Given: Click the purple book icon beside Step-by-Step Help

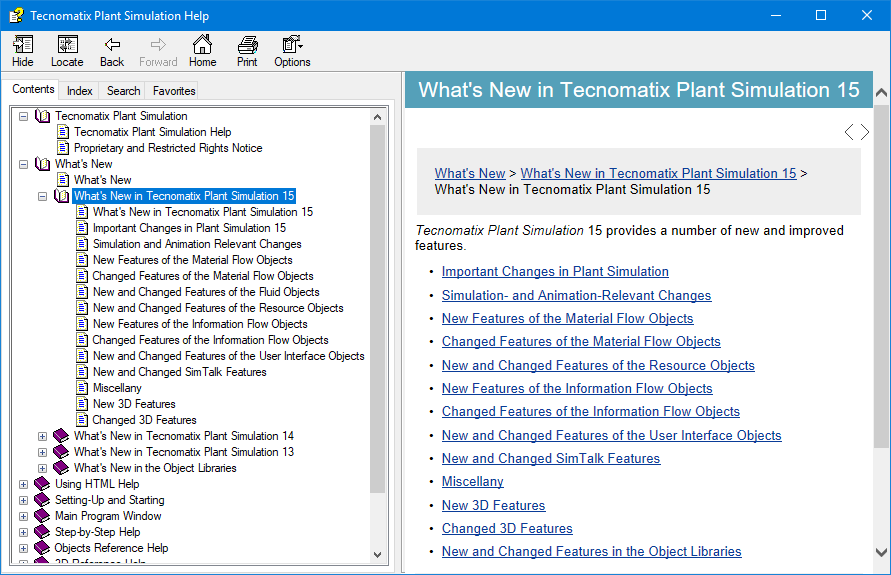Looking at the screenshot, I should point(42,531).
